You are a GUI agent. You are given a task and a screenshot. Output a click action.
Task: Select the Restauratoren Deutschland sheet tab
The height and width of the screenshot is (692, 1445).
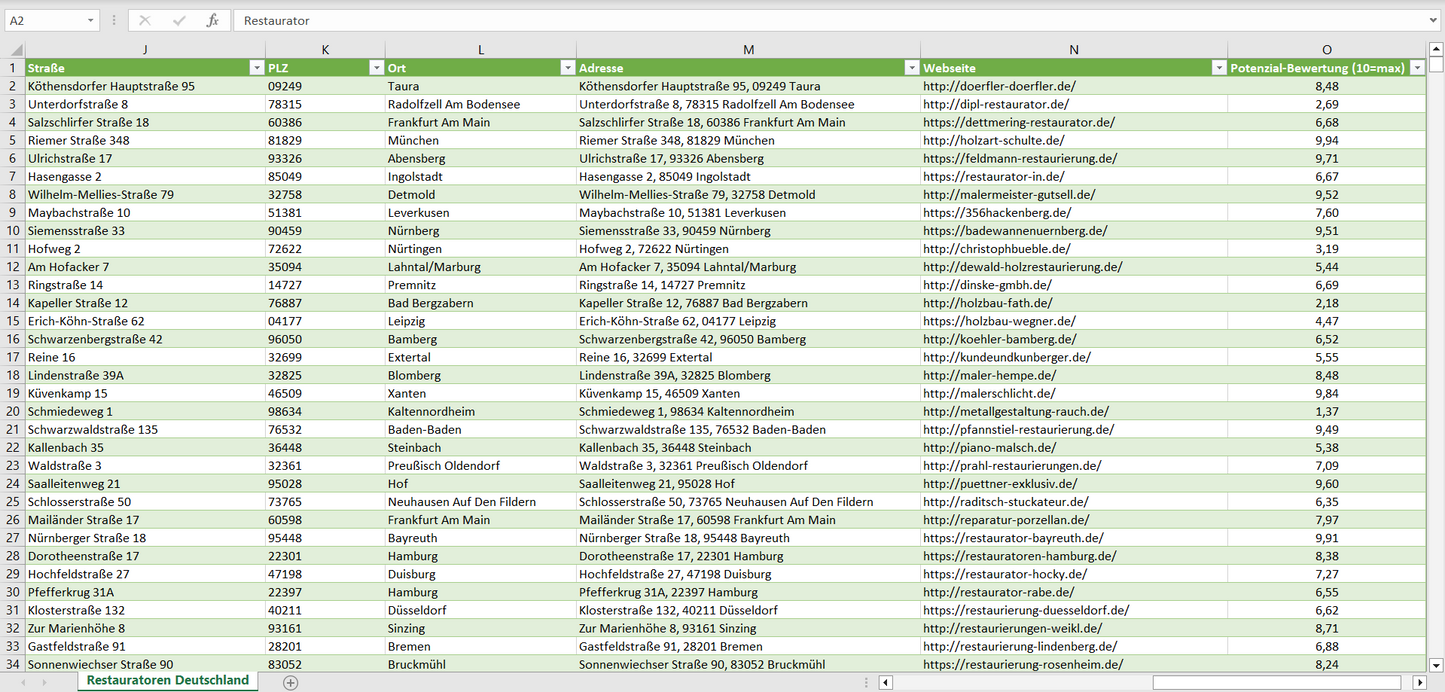[x=167, y=680]
